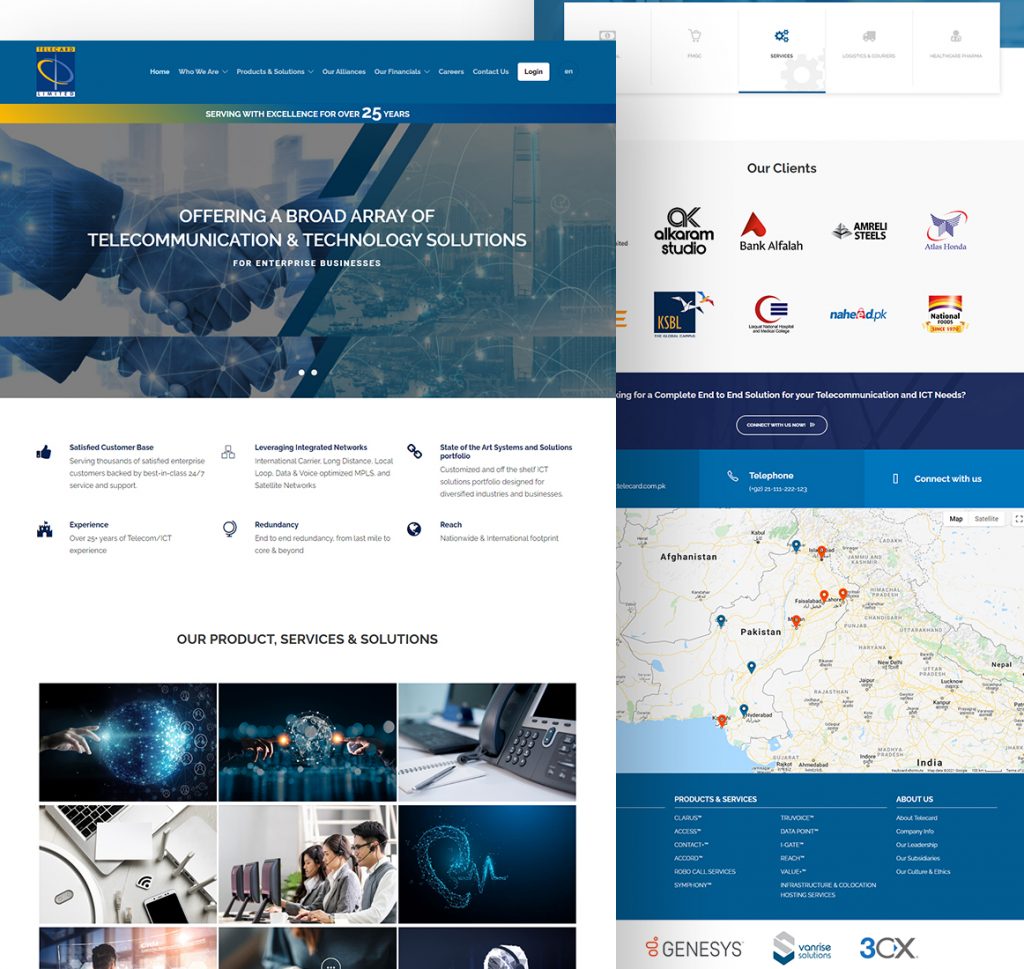Go to Home in the navigation bar
This screenshot has height=969, width=1024.
(159, 72)
